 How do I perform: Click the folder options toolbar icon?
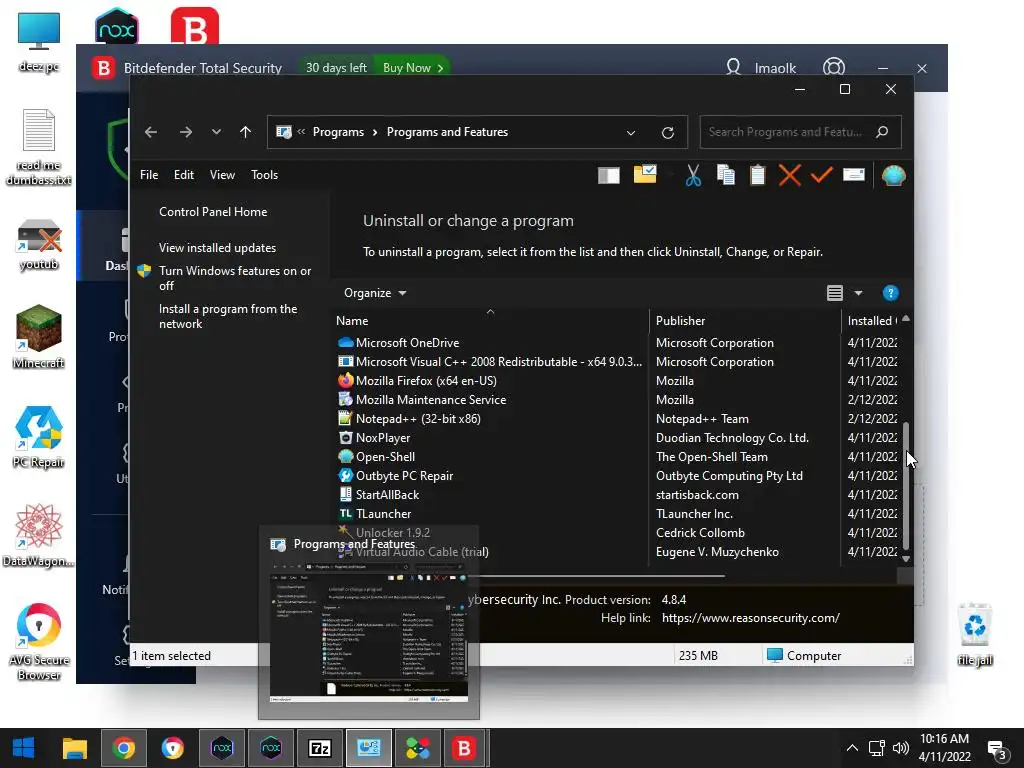pyautogui.click(x=645, y=174)
